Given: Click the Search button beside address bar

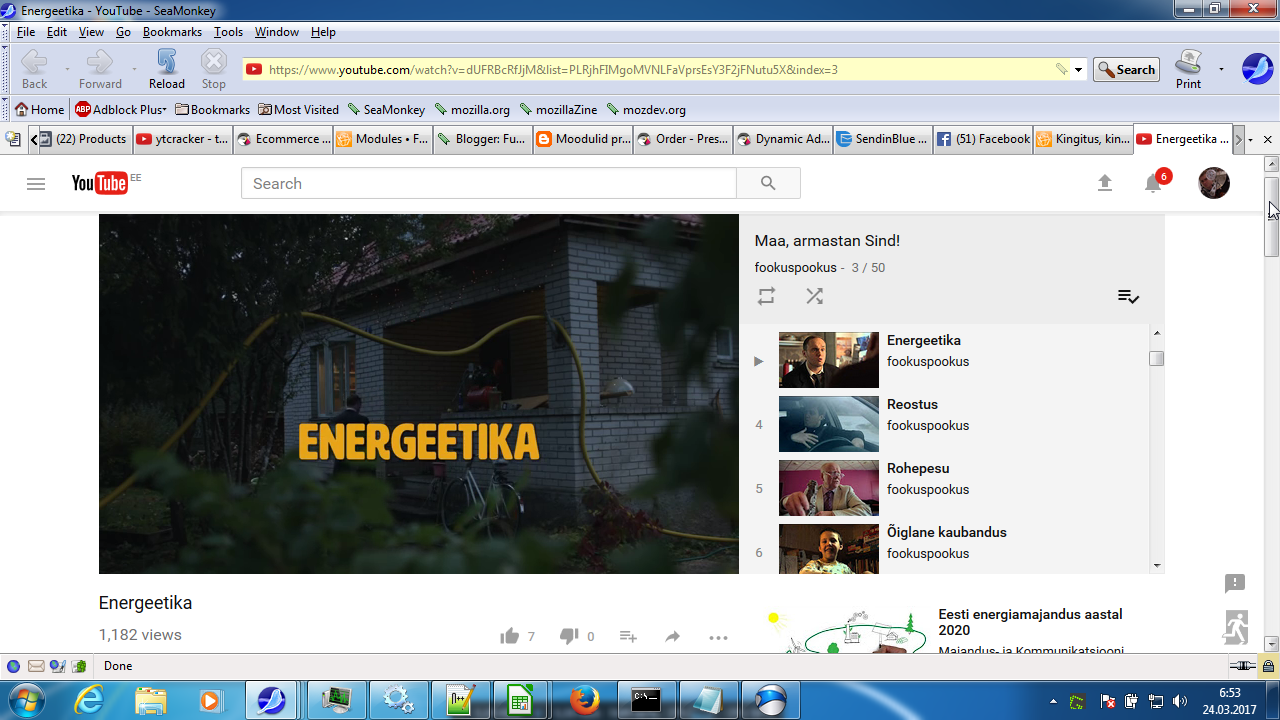Looking at the screenshot, I should pyautogui.click(x=1126, y=70).
